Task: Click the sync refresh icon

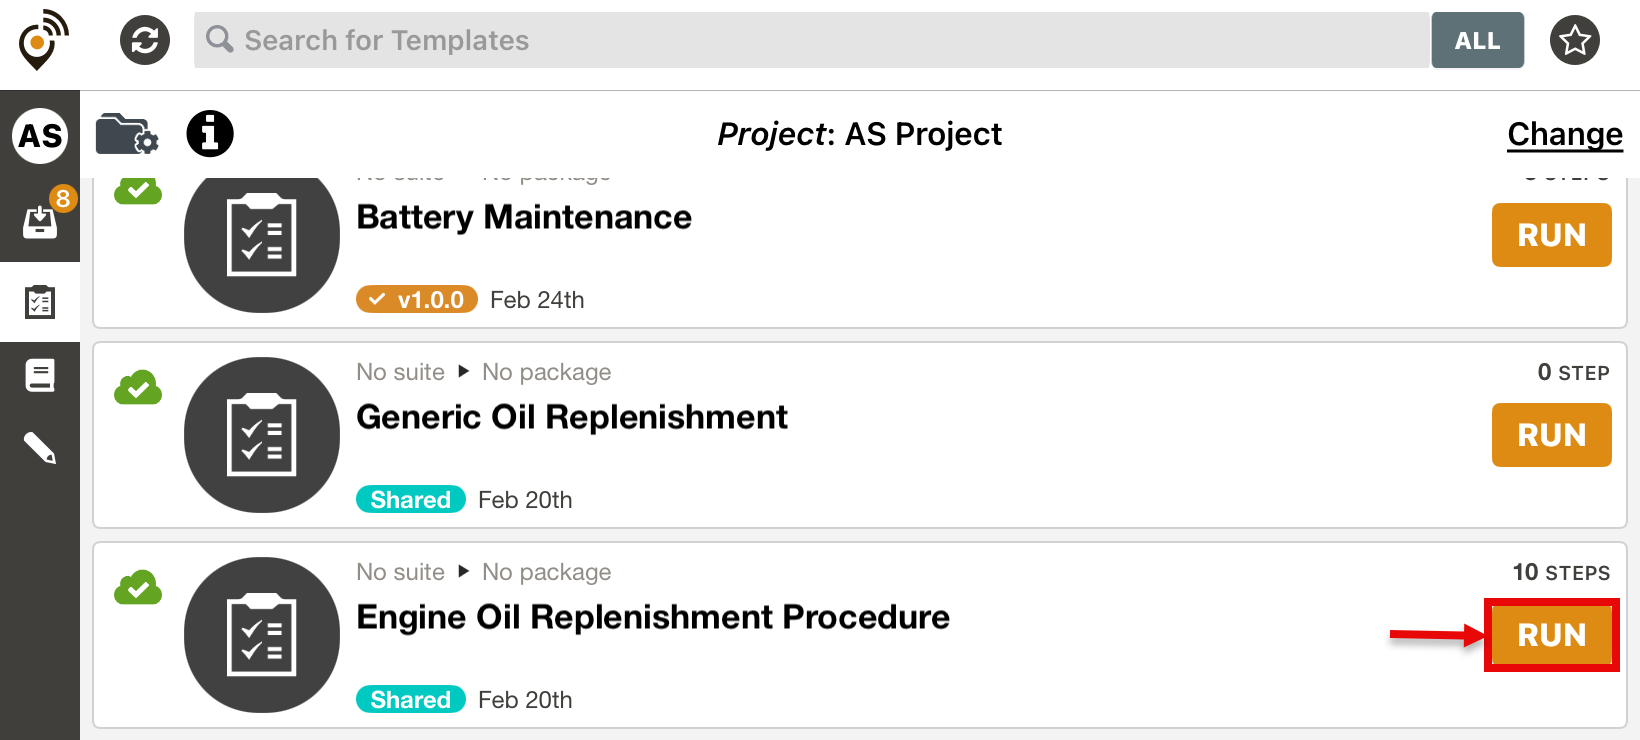Action: (x=145, y=40)
